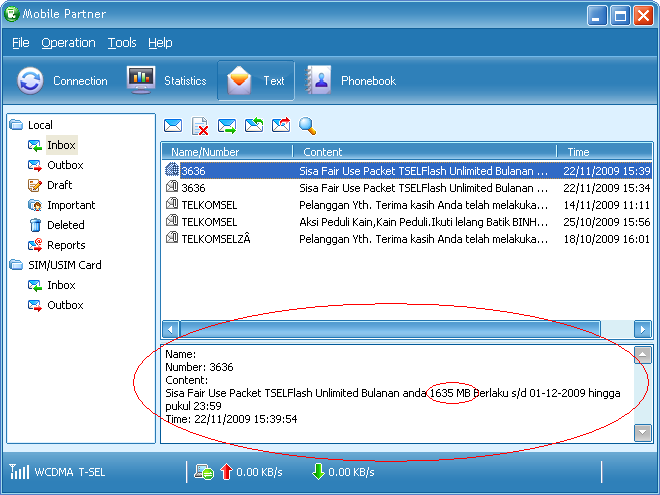Click the network connection status icon
Image resolution: width=660 pixels, height=495 pixels.
pyautogui.click(x=204, y=472)
